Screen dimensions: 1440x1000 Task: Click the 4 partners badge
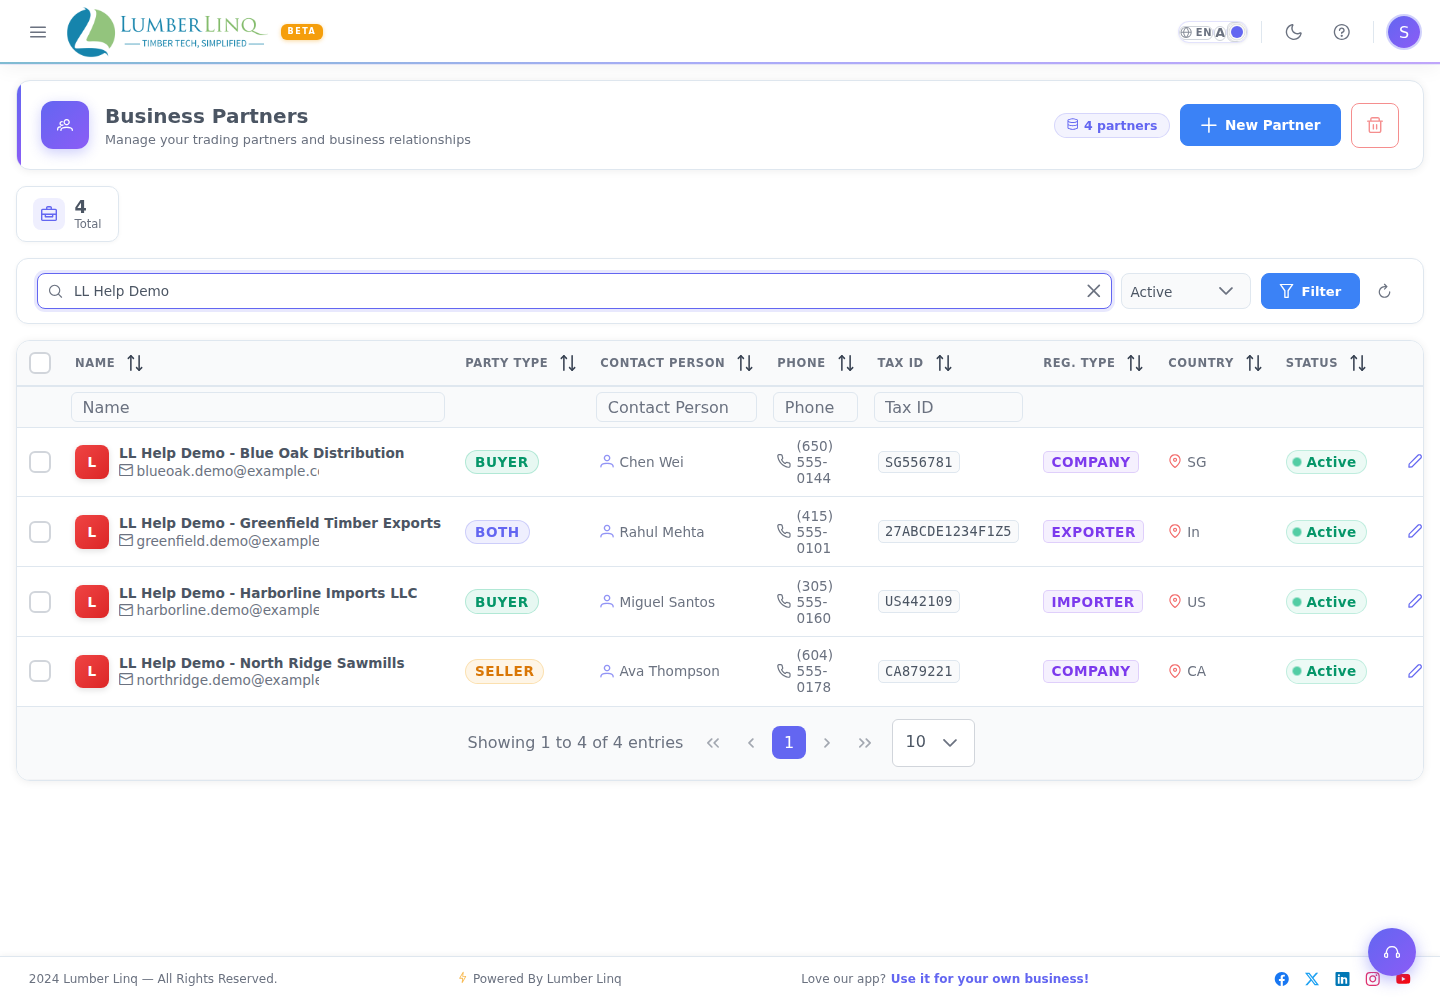pos(1112,125)
